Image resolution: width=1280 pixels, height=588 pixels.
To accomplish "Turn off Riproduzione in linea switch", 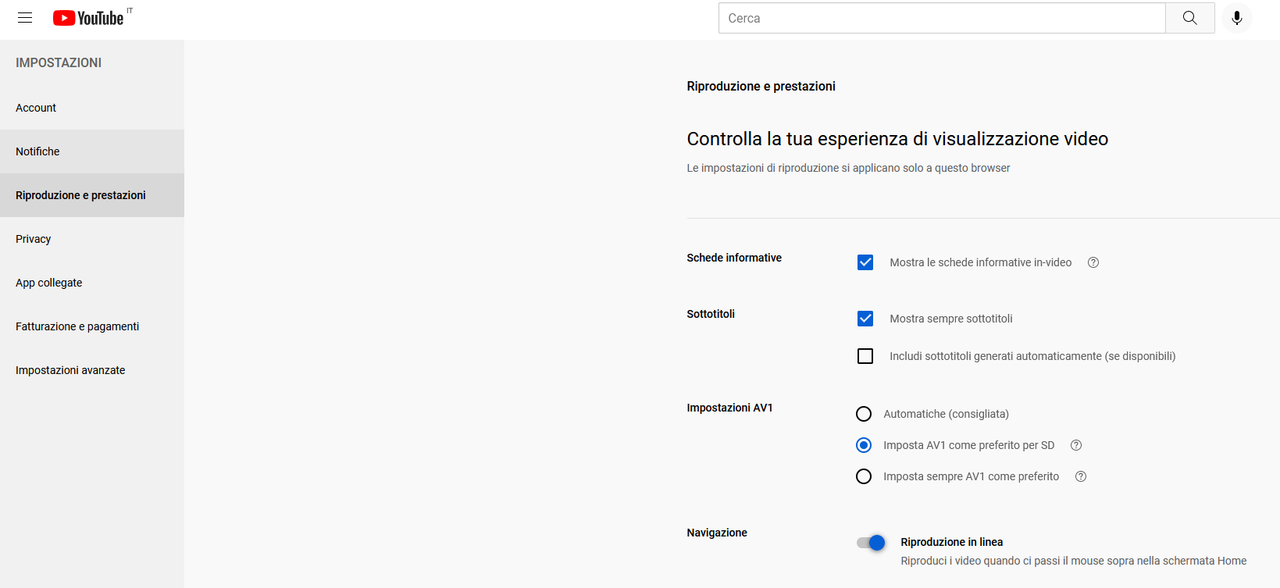I will (x=871, y=542).
